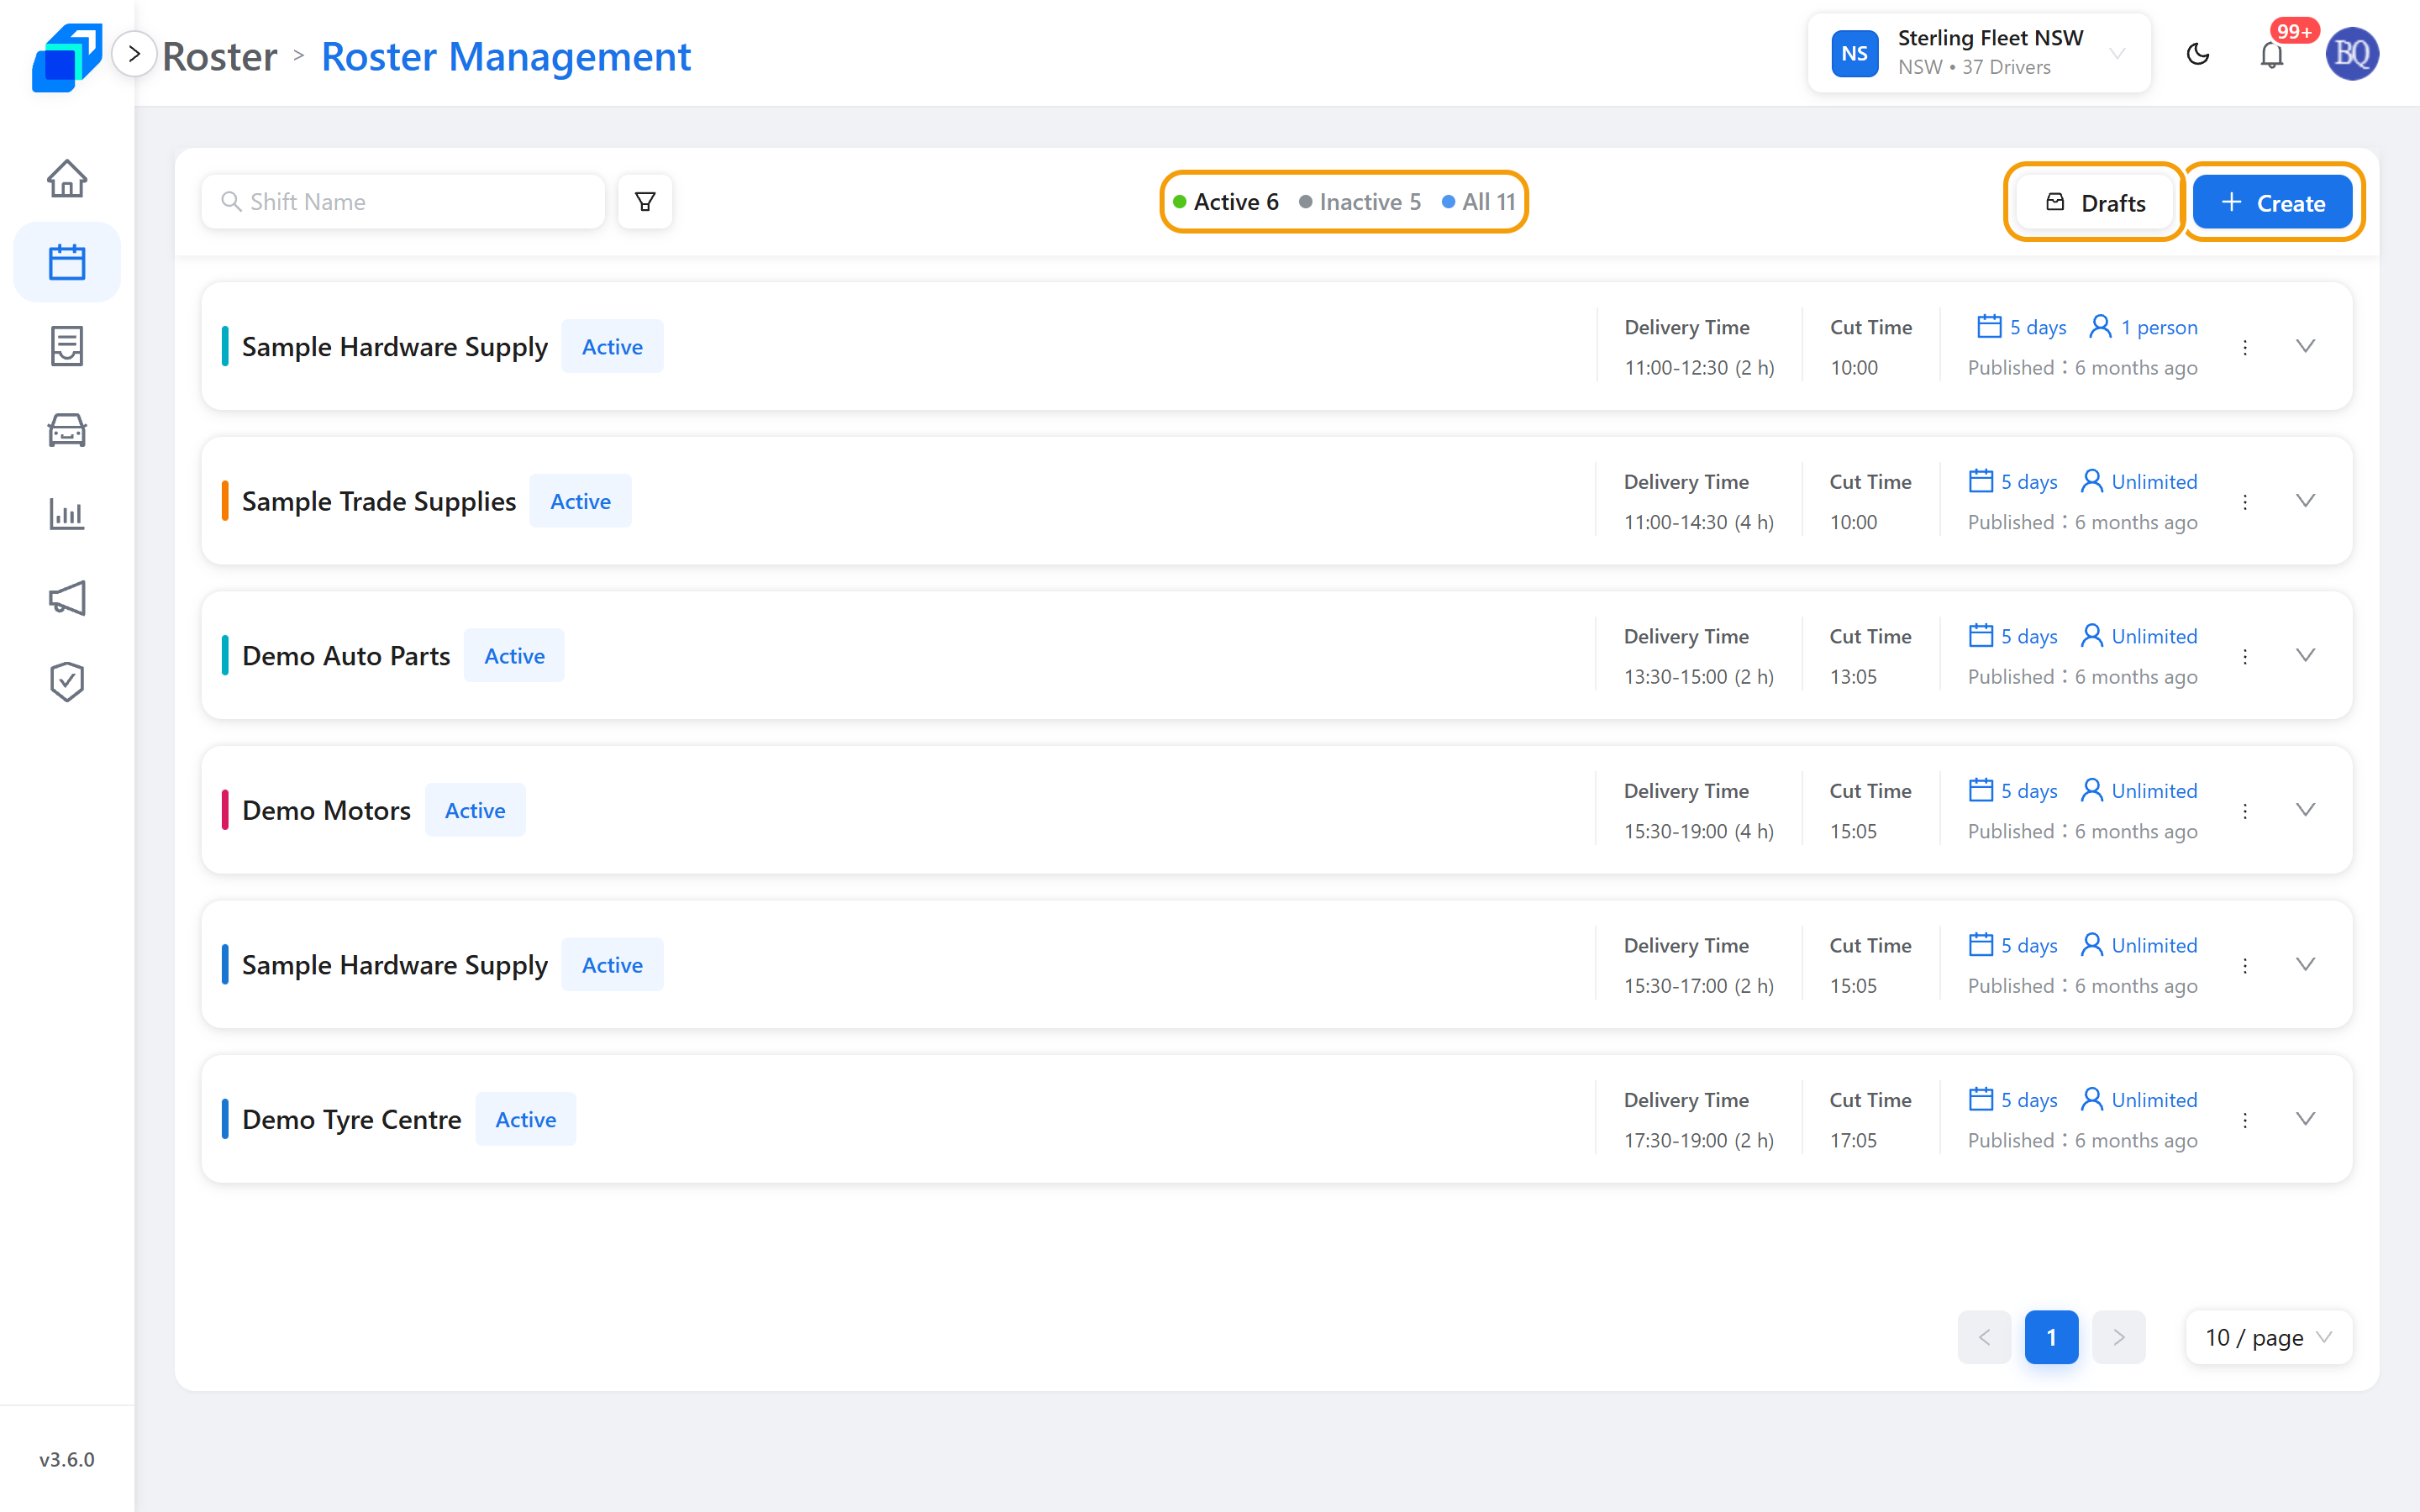Expand the Demo Auto Parts row
Image resolution: width=2420 pixels, height=1512 pixels.
coord(2305,655)
